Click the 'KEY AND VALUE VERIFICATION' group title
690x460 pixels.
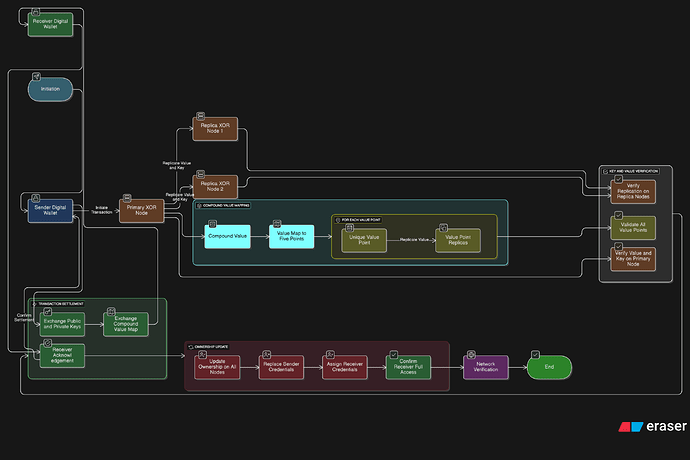coord(633,171)
